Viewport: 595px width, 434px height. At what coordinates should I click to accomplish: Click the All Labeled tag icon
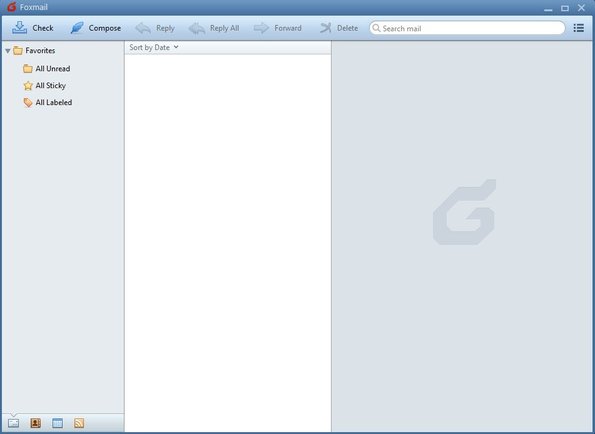28,102
